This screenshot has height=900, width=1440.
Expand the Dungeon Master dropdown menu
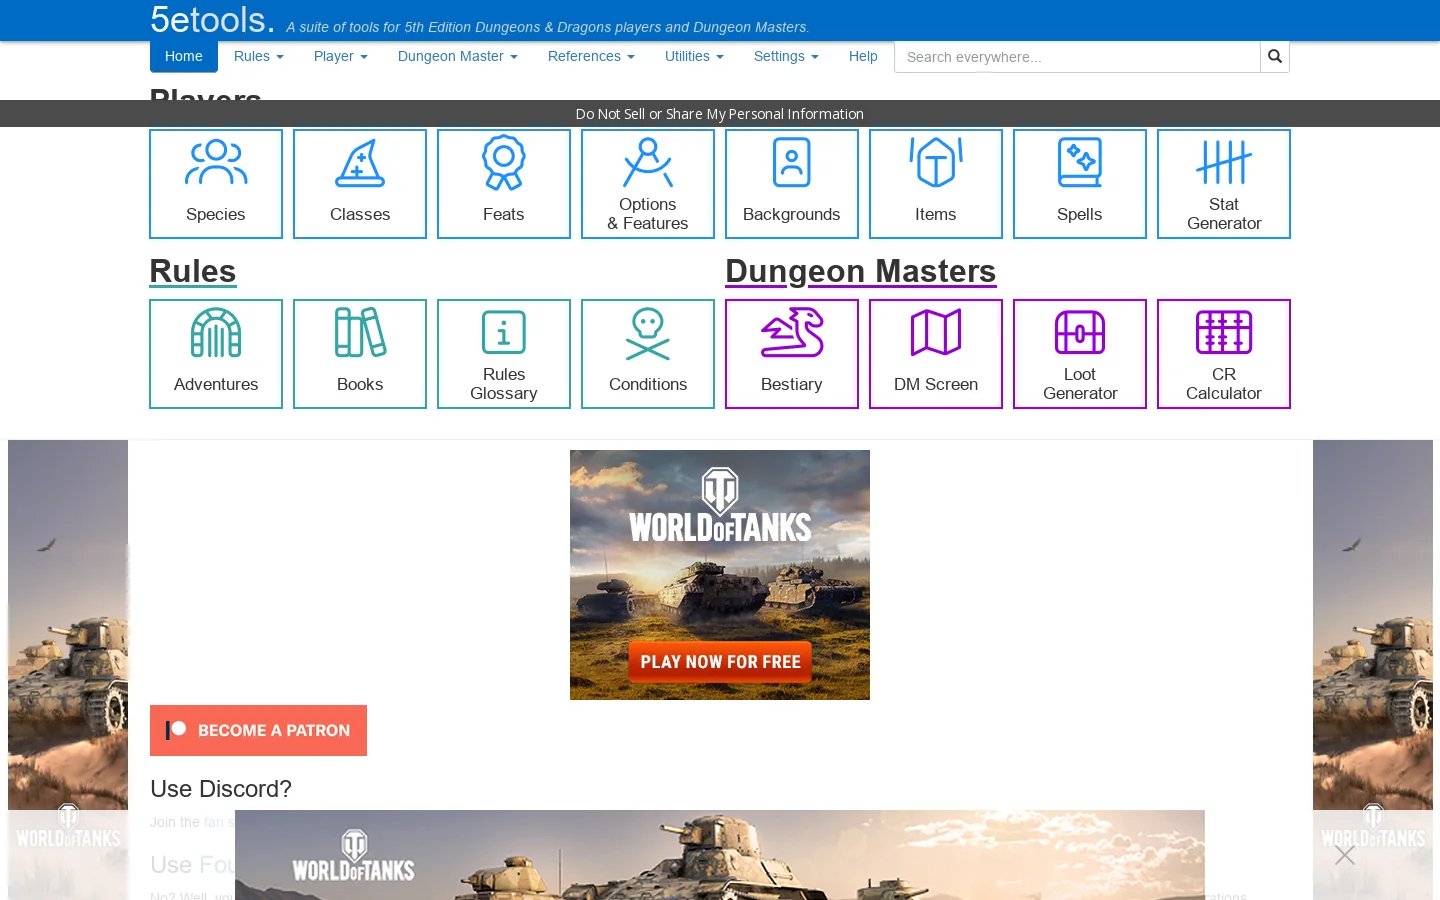pos(458,57)
